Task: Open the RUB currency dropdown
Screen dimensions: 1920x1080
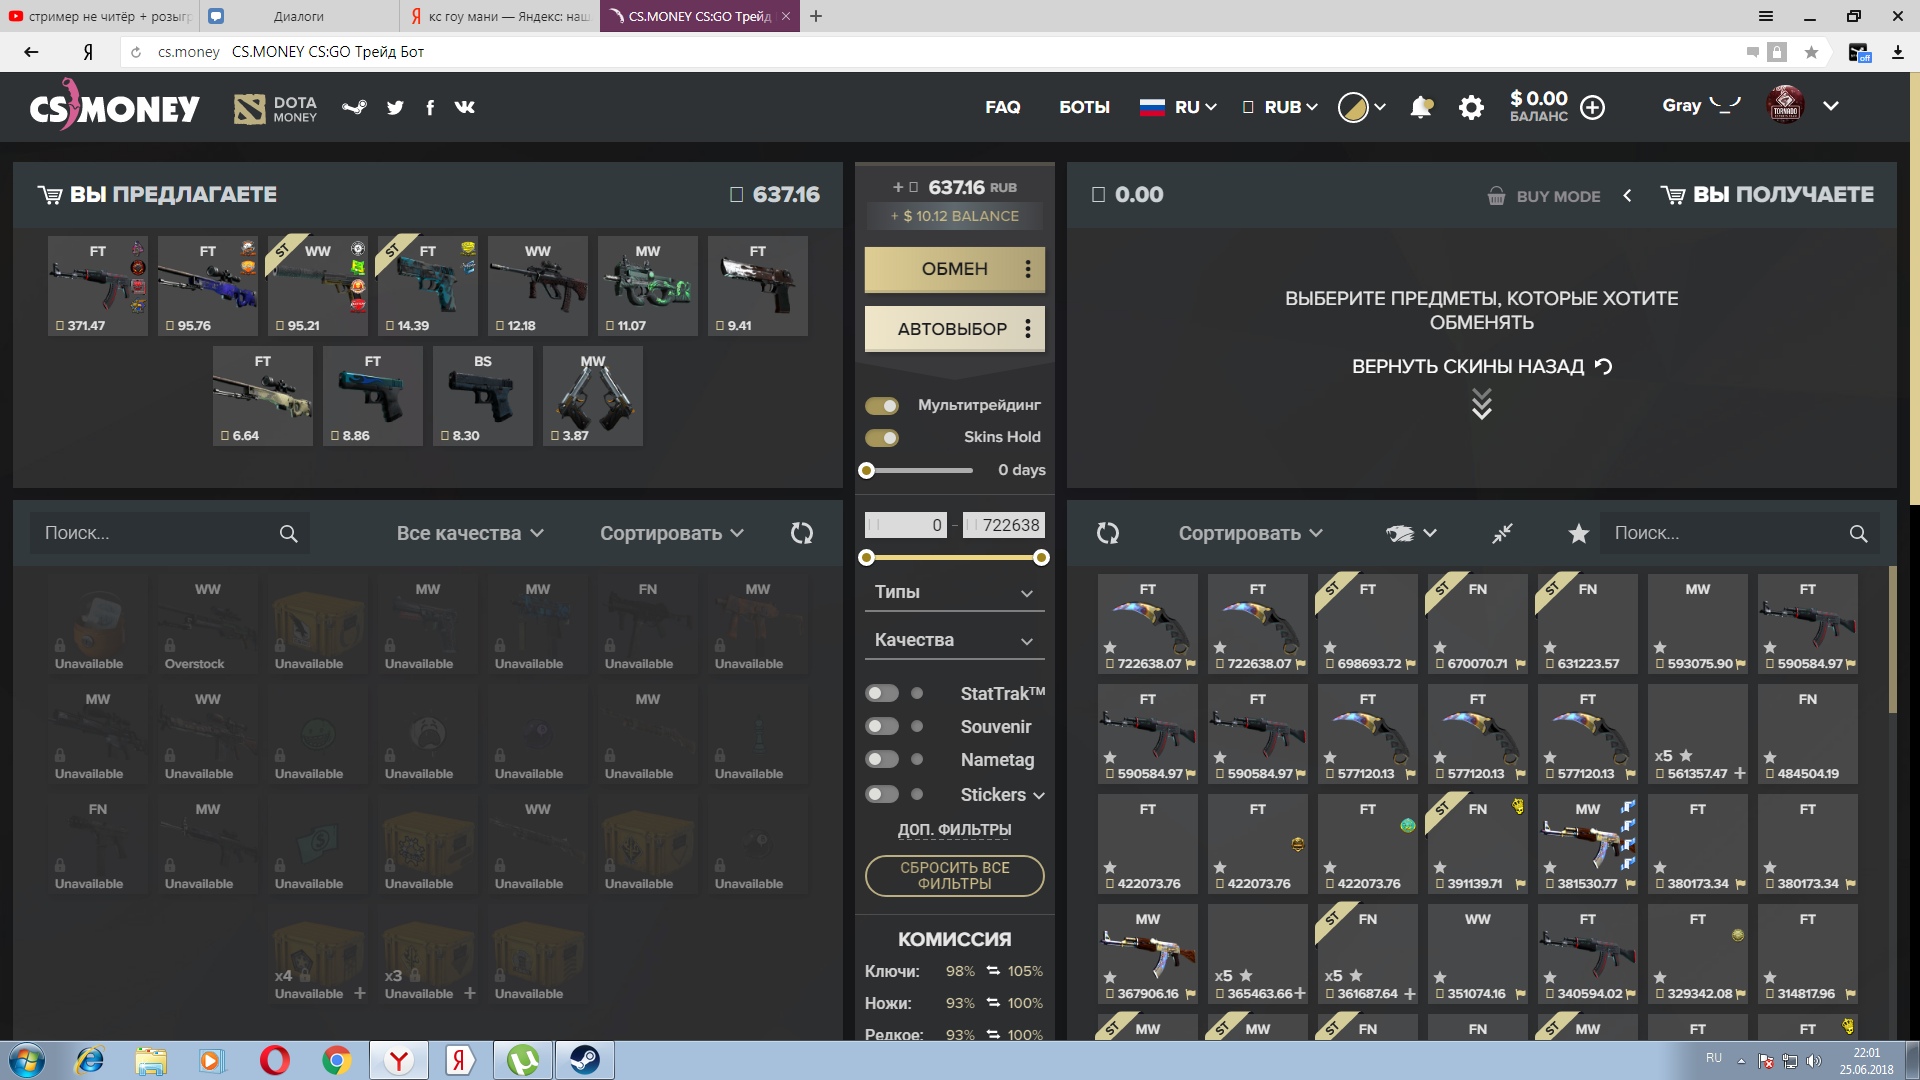Action: (x=1280, y=107)
